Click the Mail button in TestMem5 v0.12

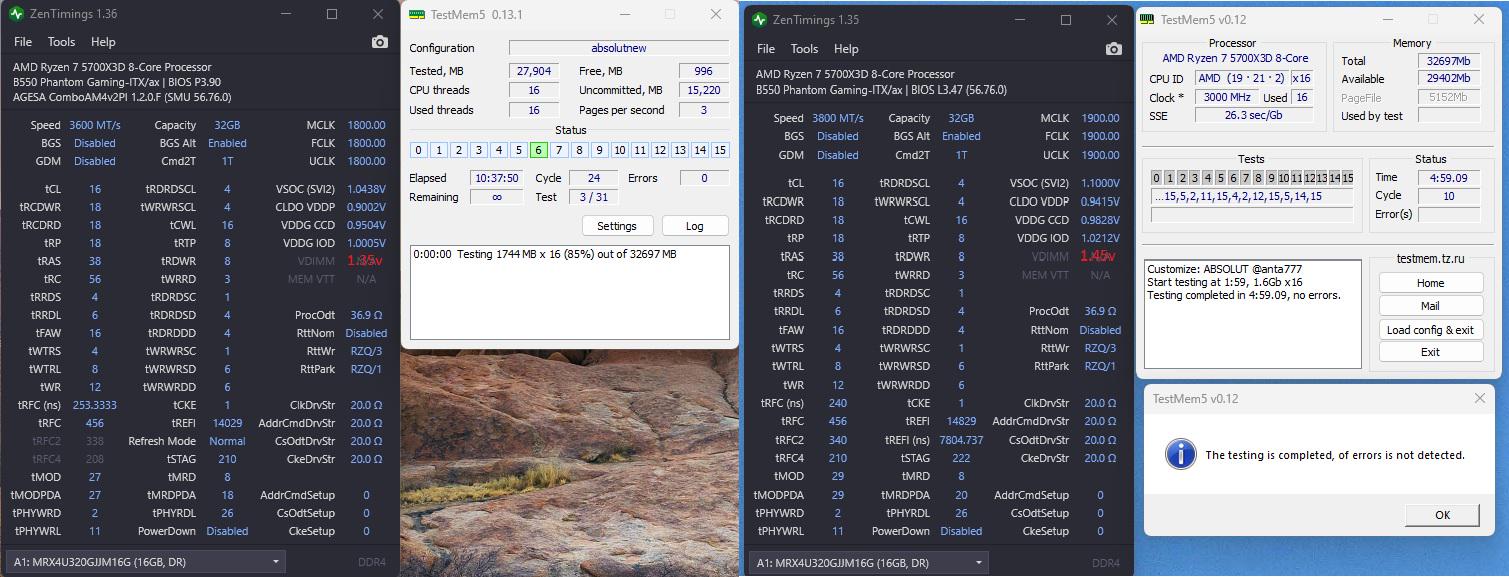[1430, 306]
